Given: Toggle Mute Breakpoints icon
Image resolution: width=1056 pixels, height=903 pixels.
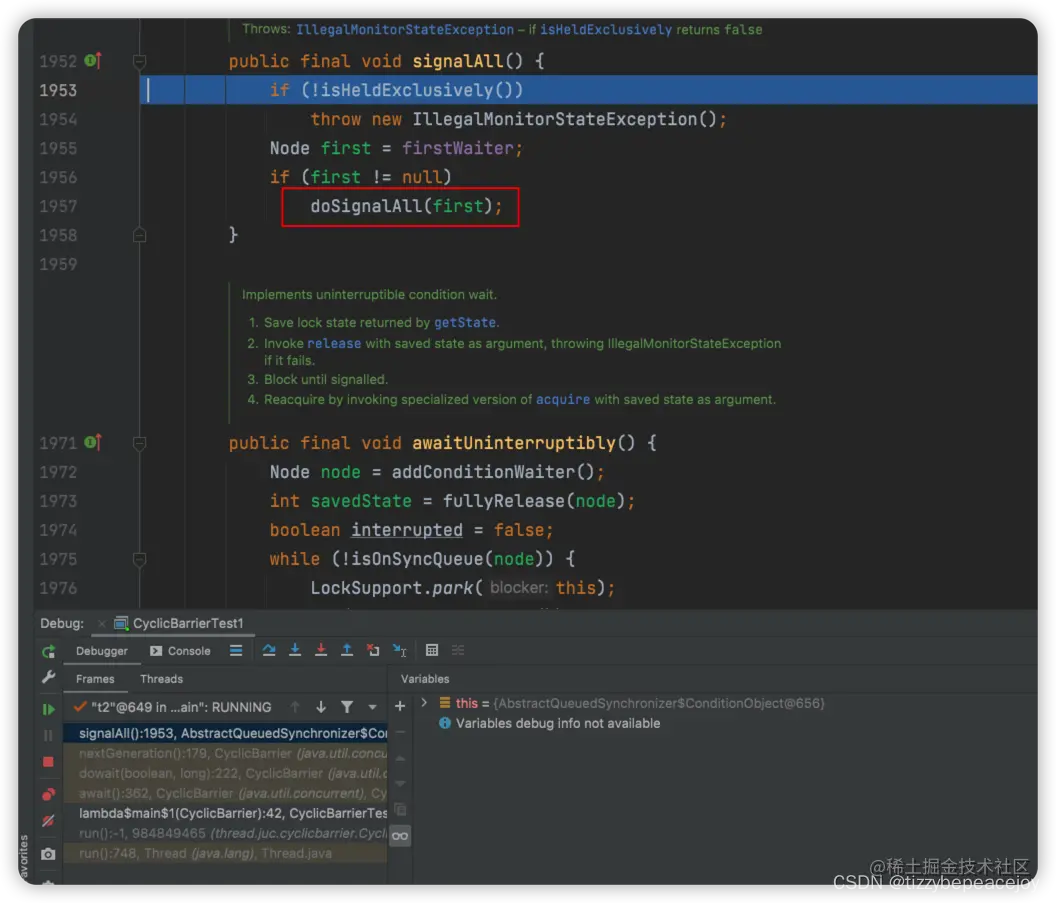Looking at the screenshot, I should [48, 821].
